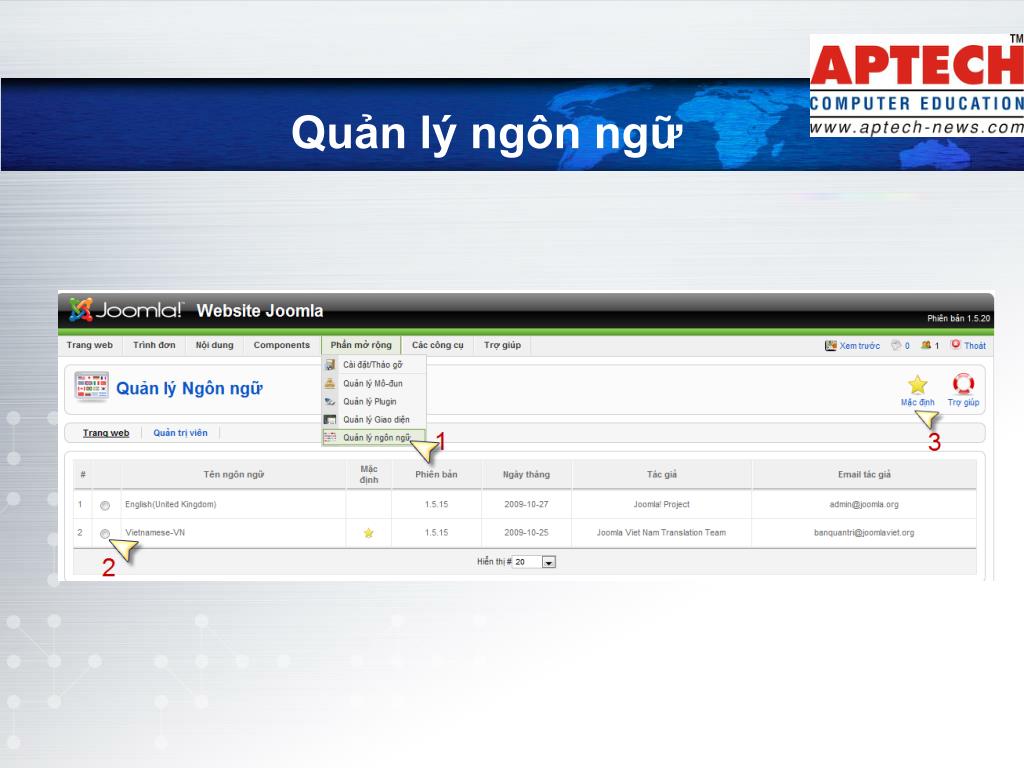Viewport: 1024px width, 768px height.
Task: Click the Thoát logout icon
Action: tap(956, 344)
